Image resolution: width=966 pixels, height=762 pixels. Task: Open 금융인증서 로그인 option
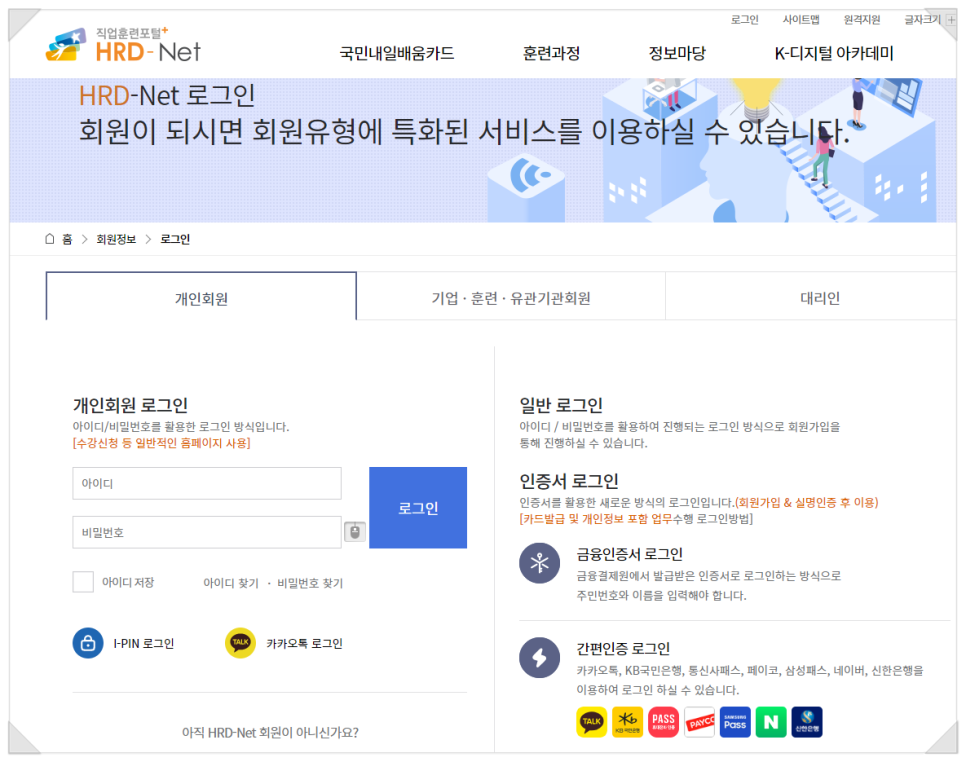pyautogui.click(x=629, y=554)
